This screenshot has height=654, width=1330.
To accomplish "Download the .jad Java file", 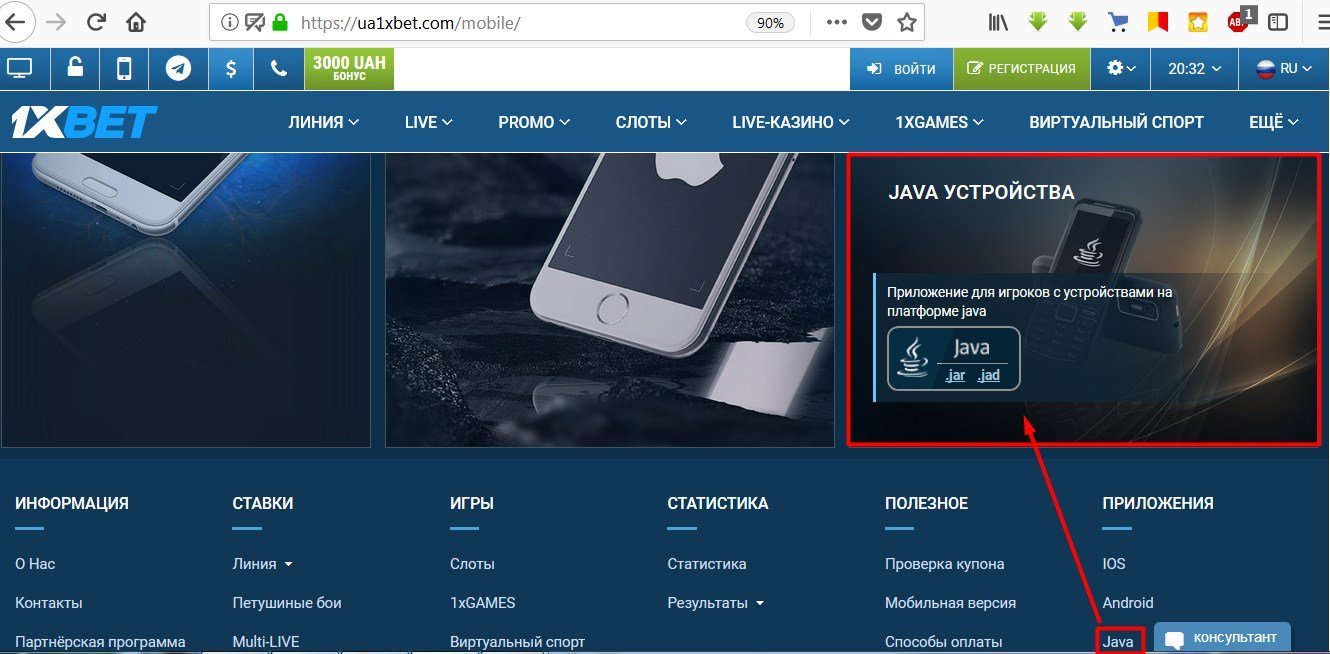I will click(988, 376).
